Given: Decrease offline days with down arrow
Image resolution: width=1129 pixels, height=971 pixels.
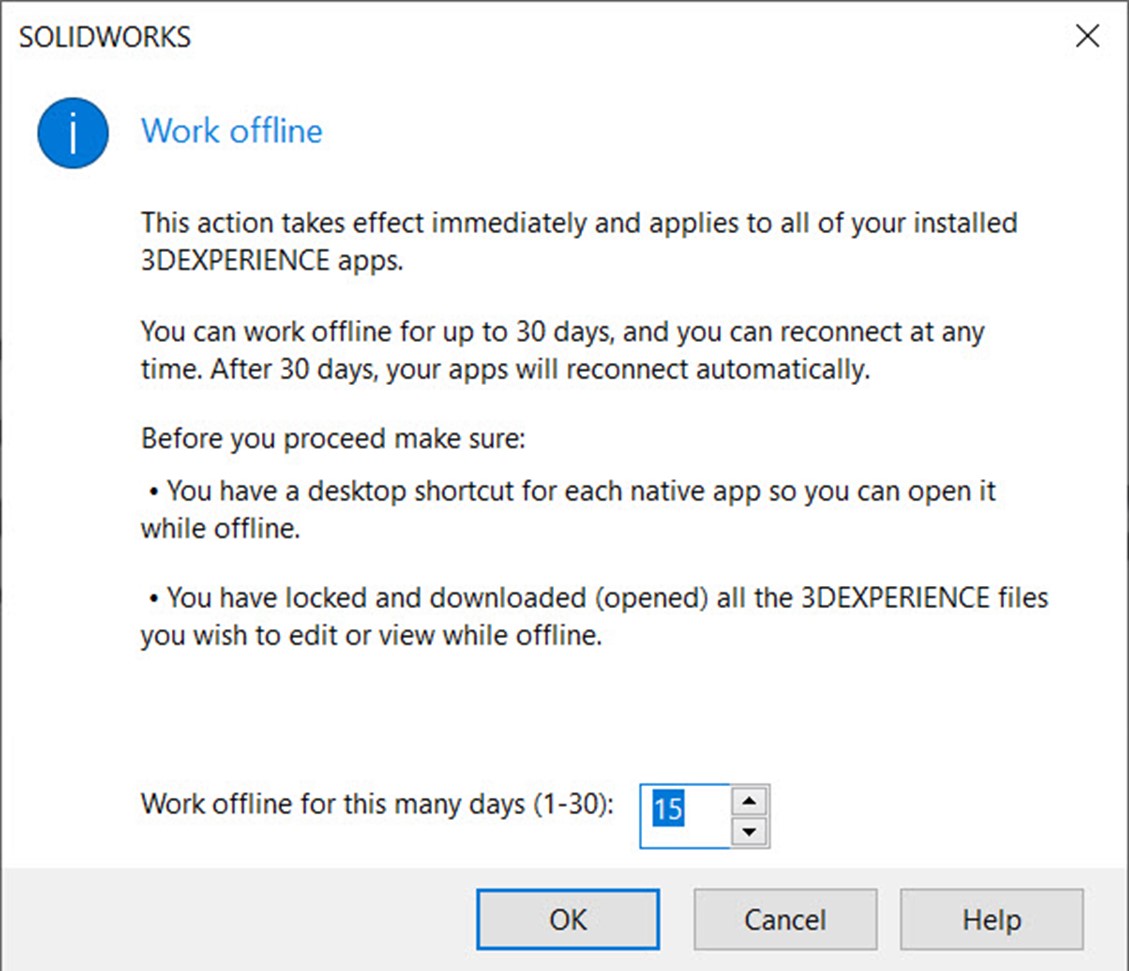Looking at the screenshot, I should click(750, 832).
